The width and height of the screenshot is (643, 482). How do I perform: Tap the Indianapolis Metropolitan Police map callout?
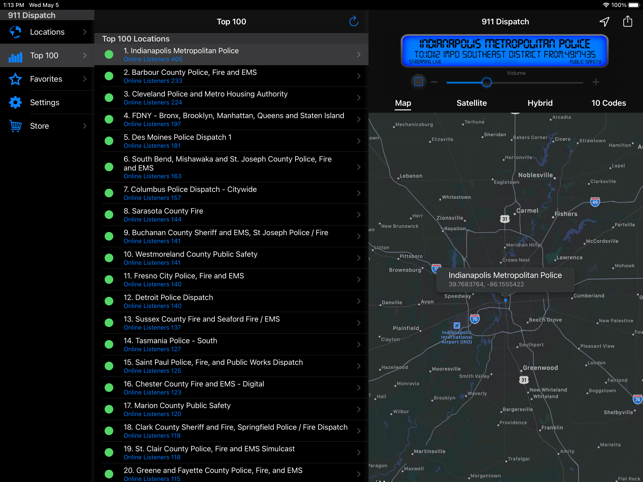click(x=505, y=279)
